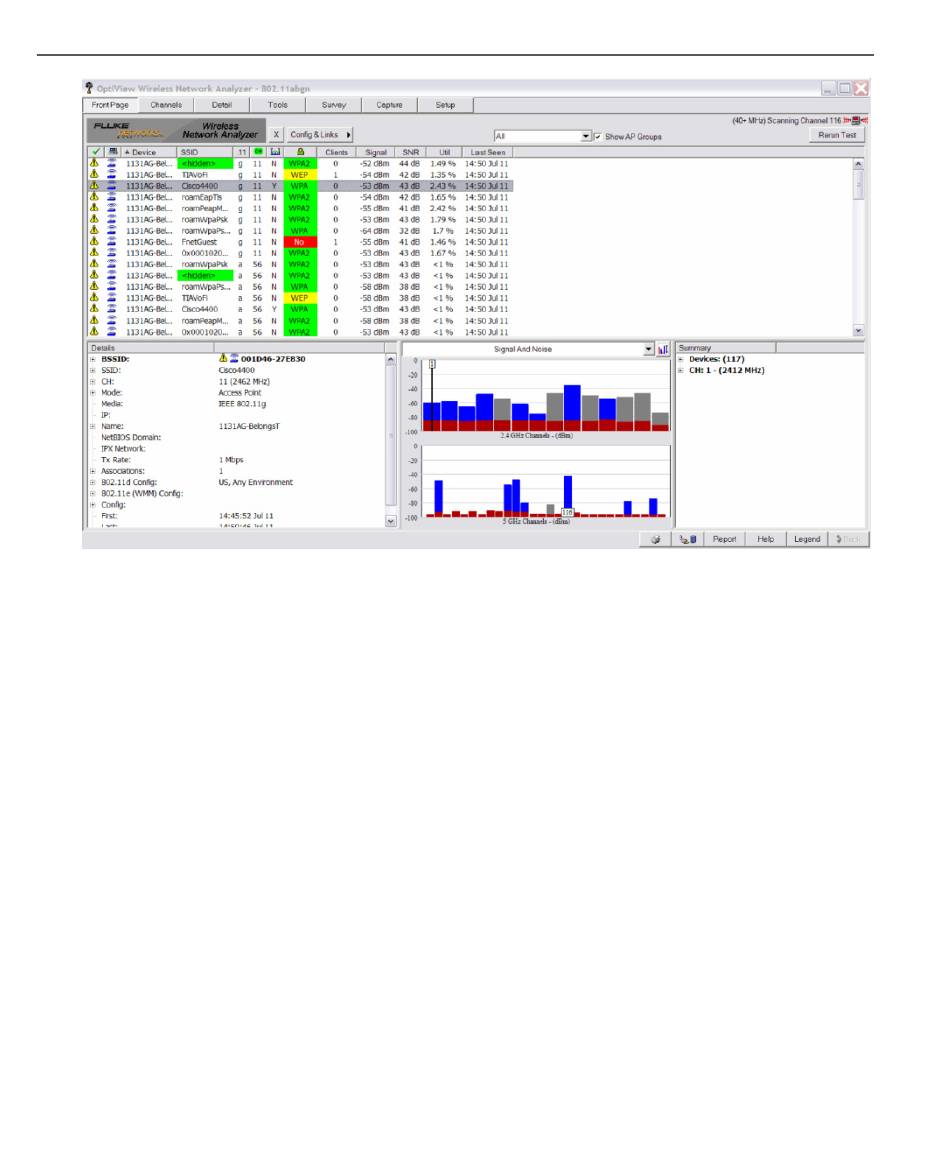Switch to the Front Page tab
This screenshot has height=1153, width=950.
point(110,105)
